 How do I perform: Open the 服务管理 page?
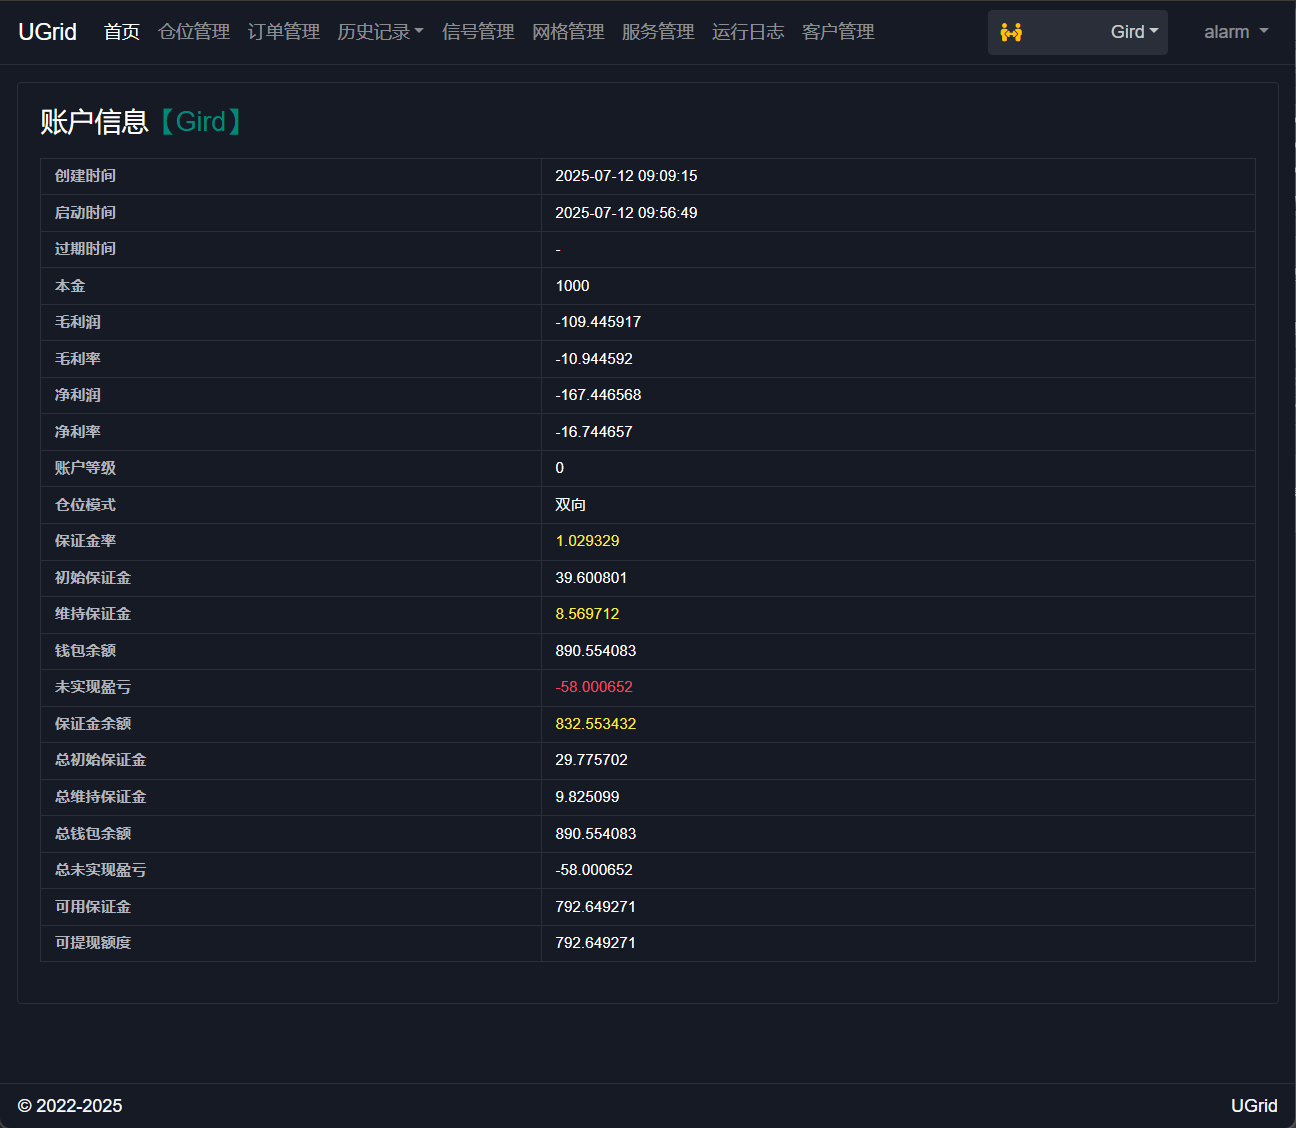[658, 32]
